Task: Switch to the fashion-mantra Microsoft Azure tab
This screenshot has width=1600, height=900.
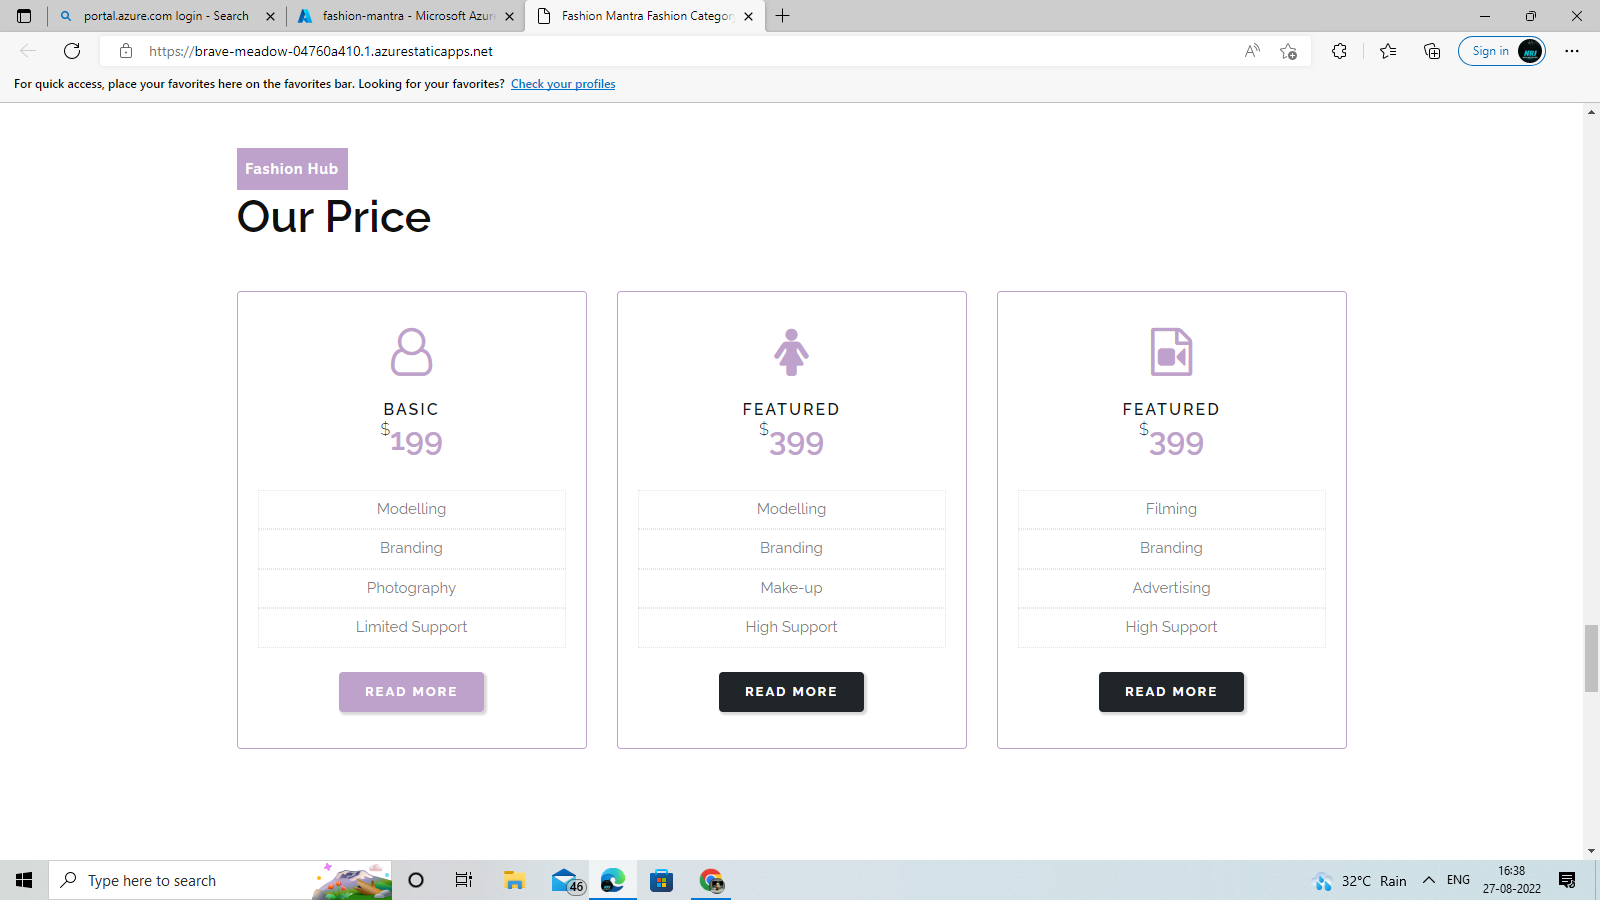Action: tap(404, 16)
